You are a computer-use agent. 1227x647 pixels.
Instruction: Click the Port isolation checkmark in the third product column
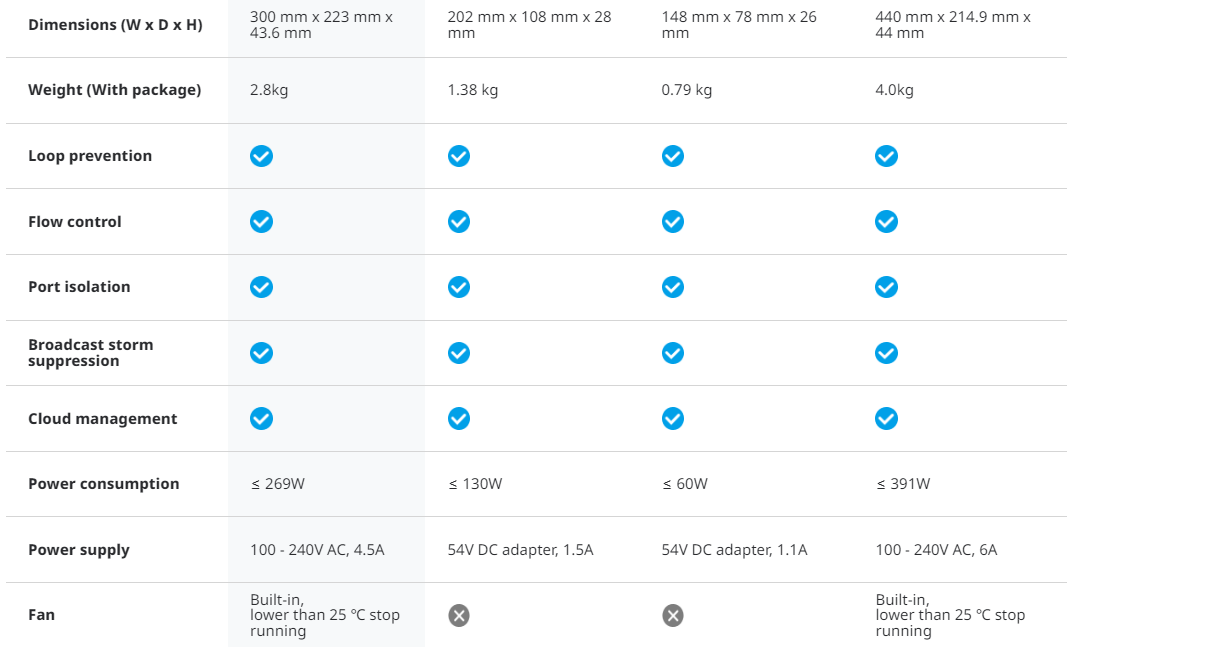[673, 287]
